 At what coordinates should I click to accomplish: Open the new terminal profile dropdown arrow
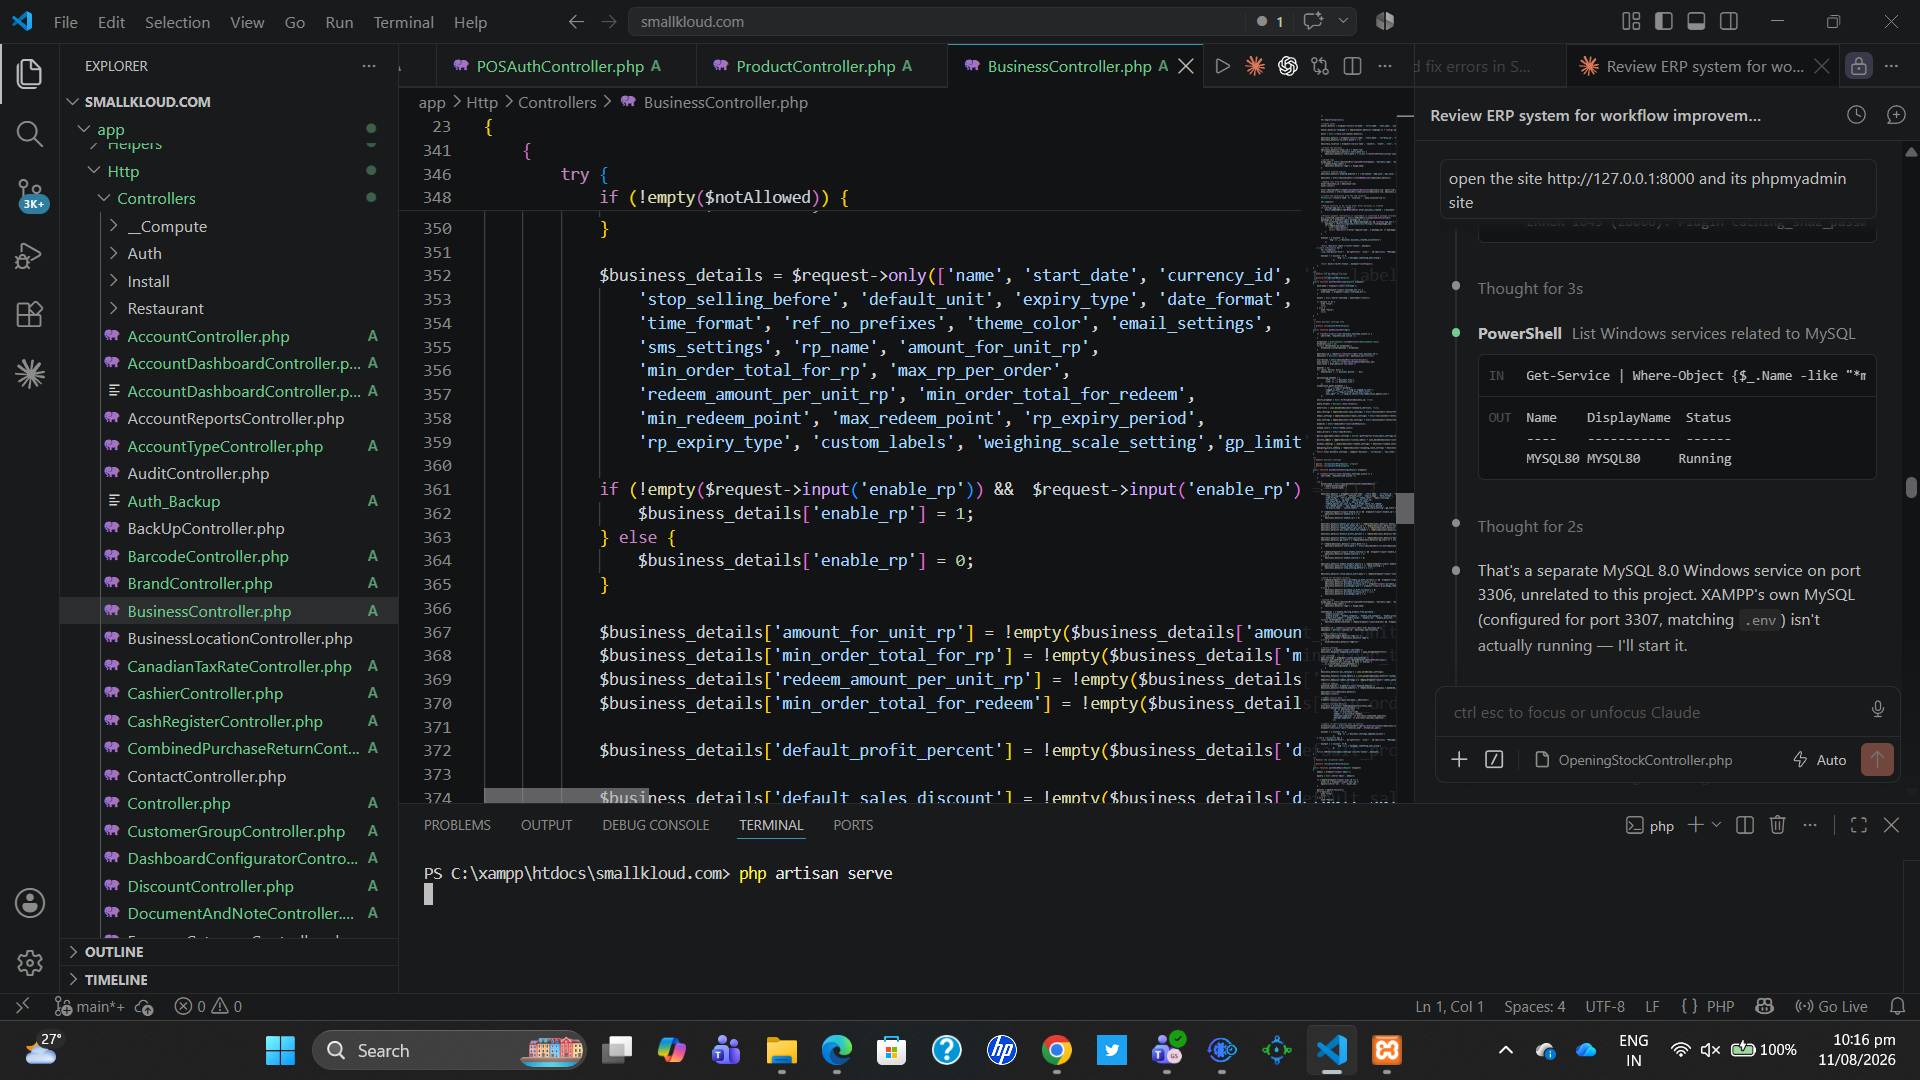(1717, 825)
